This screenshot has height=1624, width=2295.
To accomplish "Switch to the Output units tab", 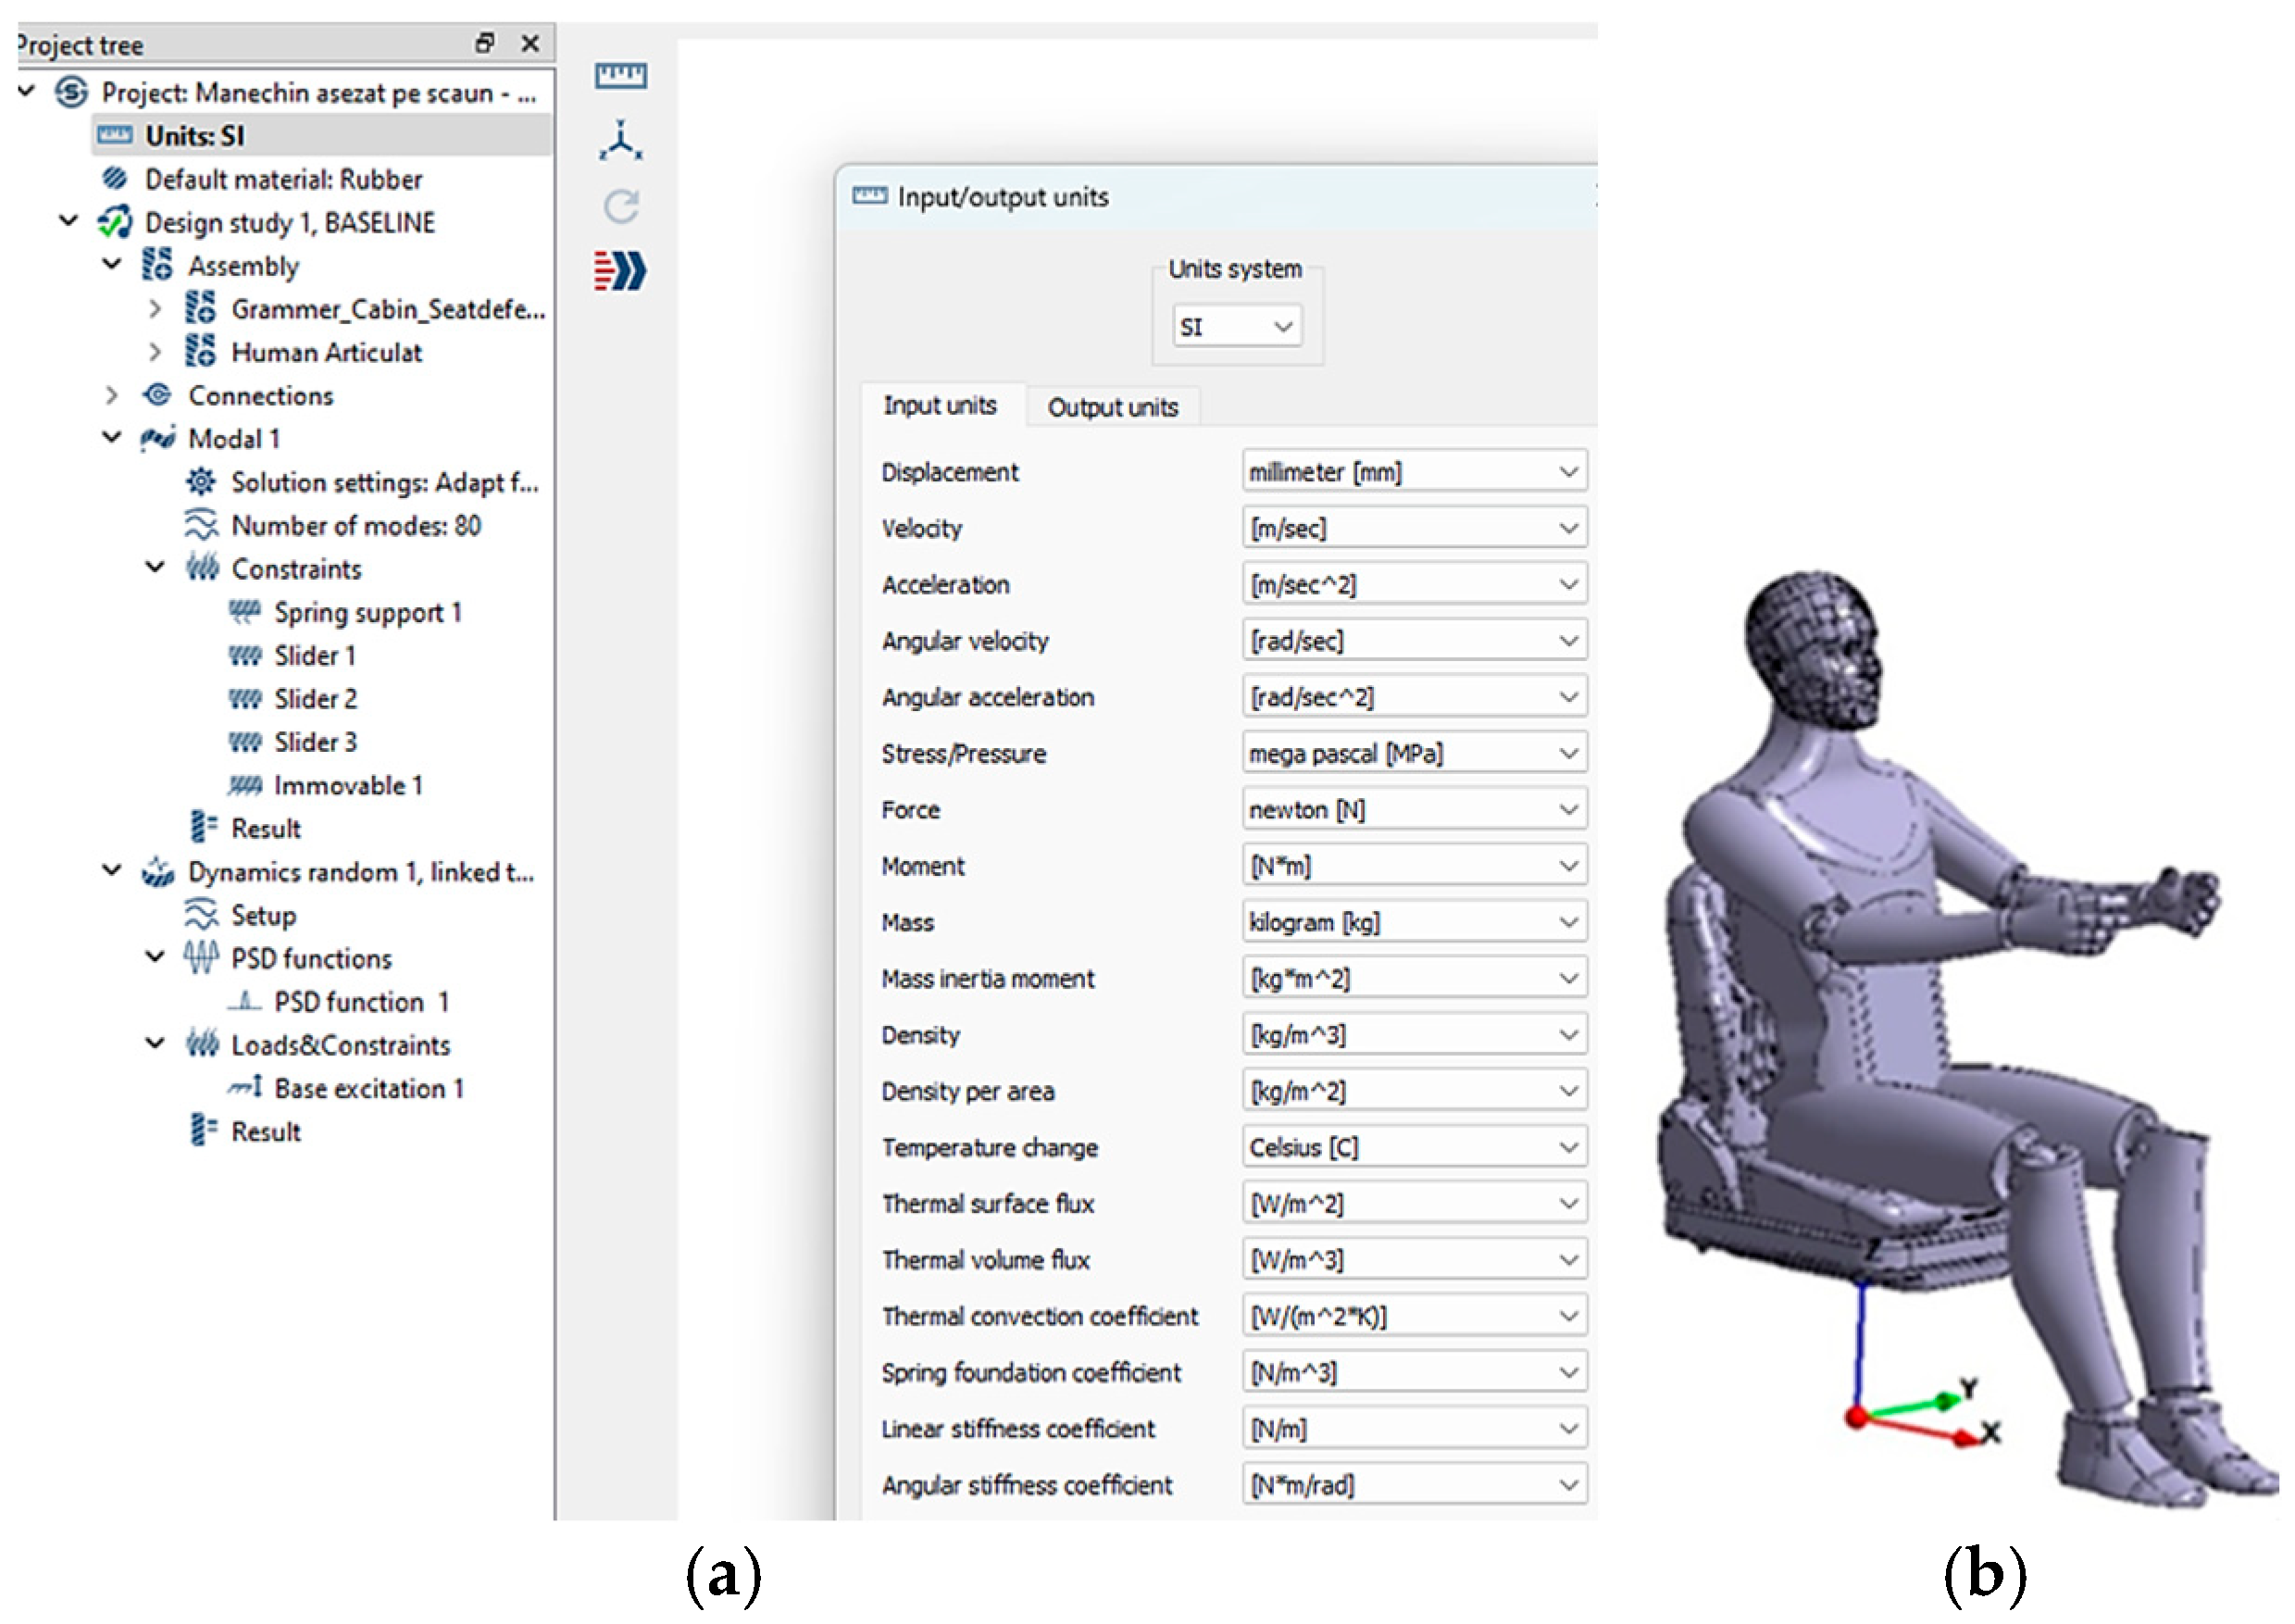I will (1112, 407).
